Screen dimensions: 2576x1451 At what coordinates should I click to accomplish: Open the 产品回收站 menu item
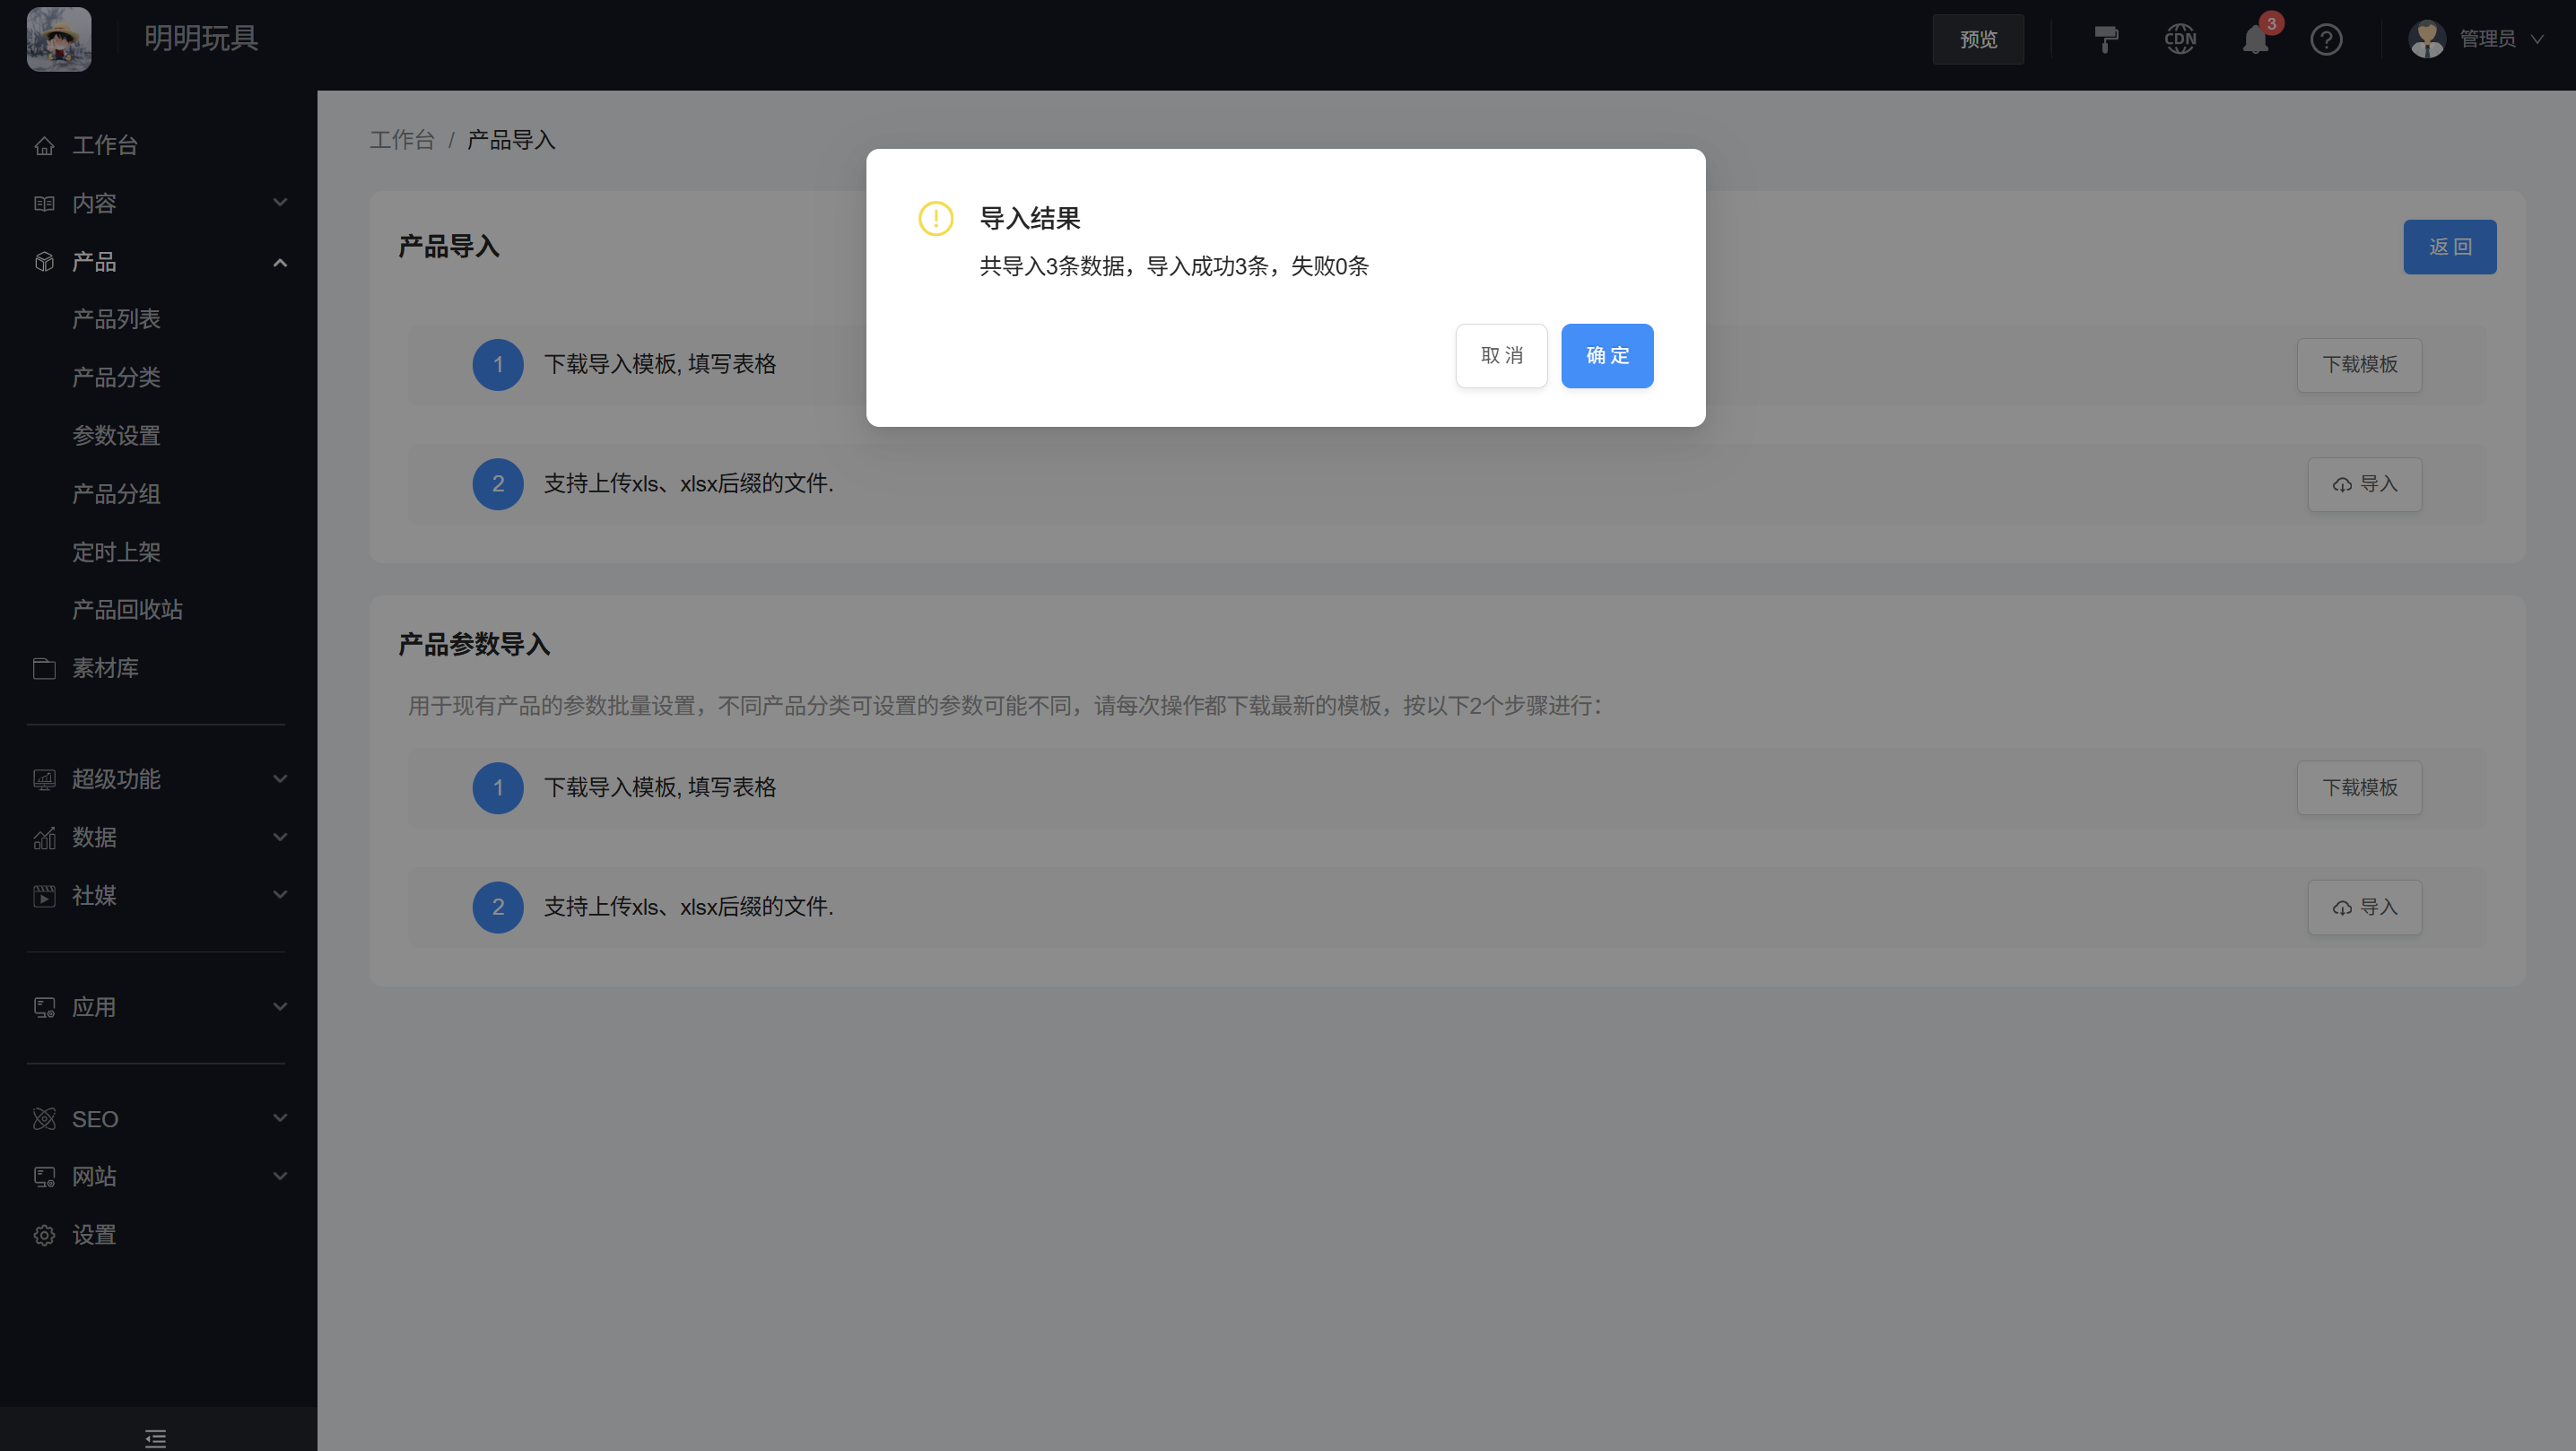(x=127, y=610)
